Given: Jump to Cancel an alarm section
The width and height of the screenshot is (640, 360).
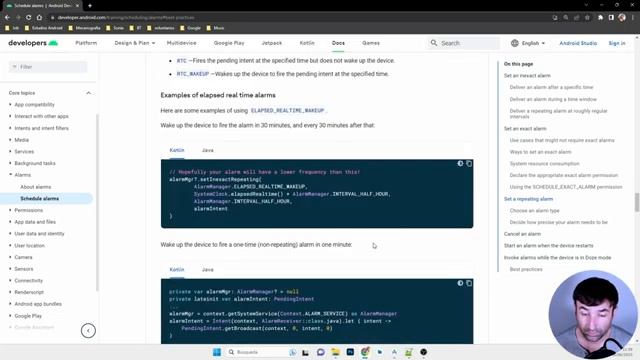Looking at the screenshot, I should click(522, 234).
